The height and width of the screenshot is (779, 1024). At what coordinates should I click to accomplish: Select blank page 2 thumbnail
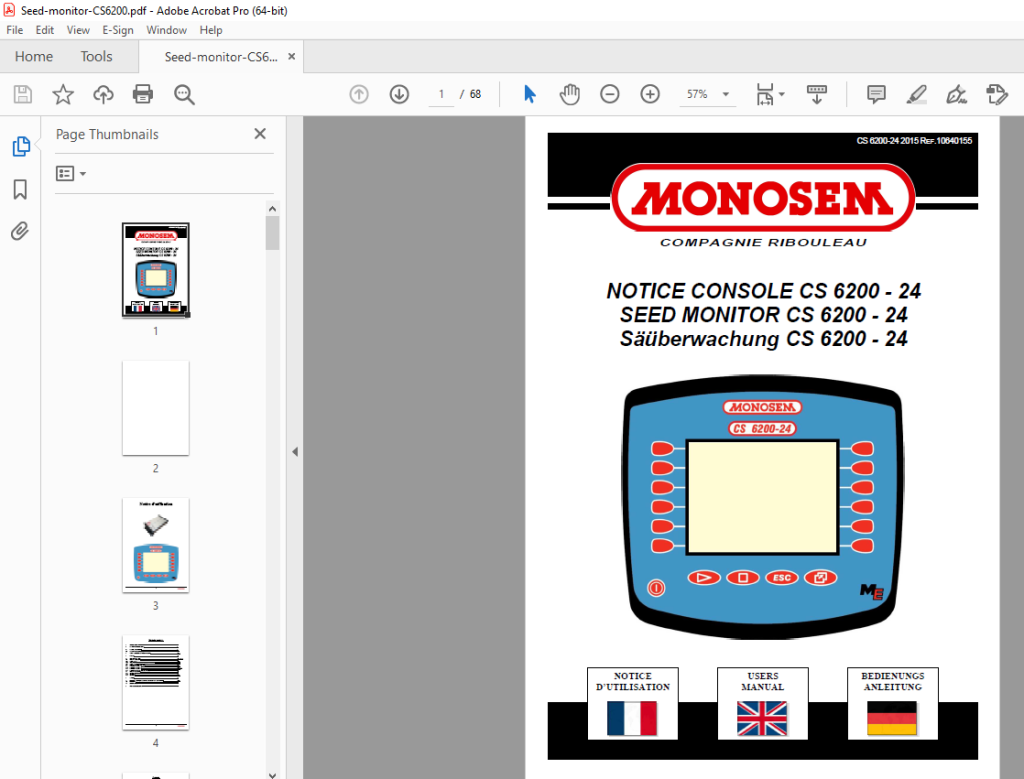pyautogui.click(x=155, y=408)
